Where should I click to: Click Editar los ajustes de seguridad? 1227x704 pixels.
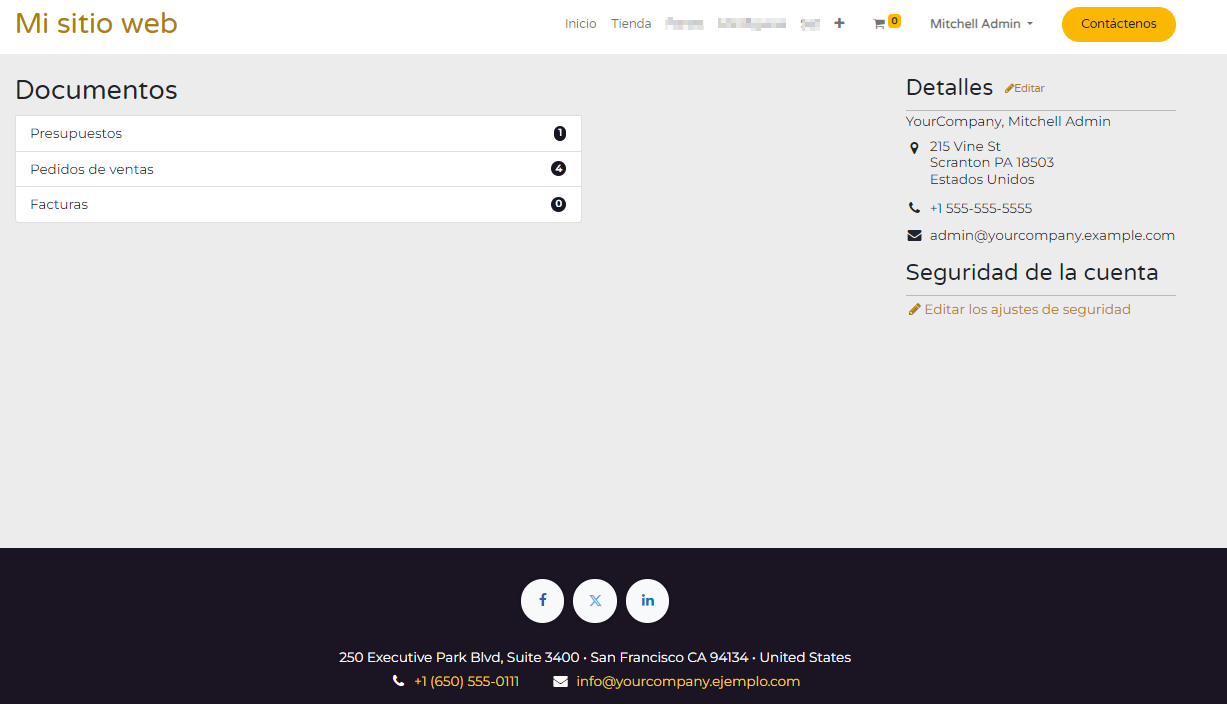[x=1027, y=309]
